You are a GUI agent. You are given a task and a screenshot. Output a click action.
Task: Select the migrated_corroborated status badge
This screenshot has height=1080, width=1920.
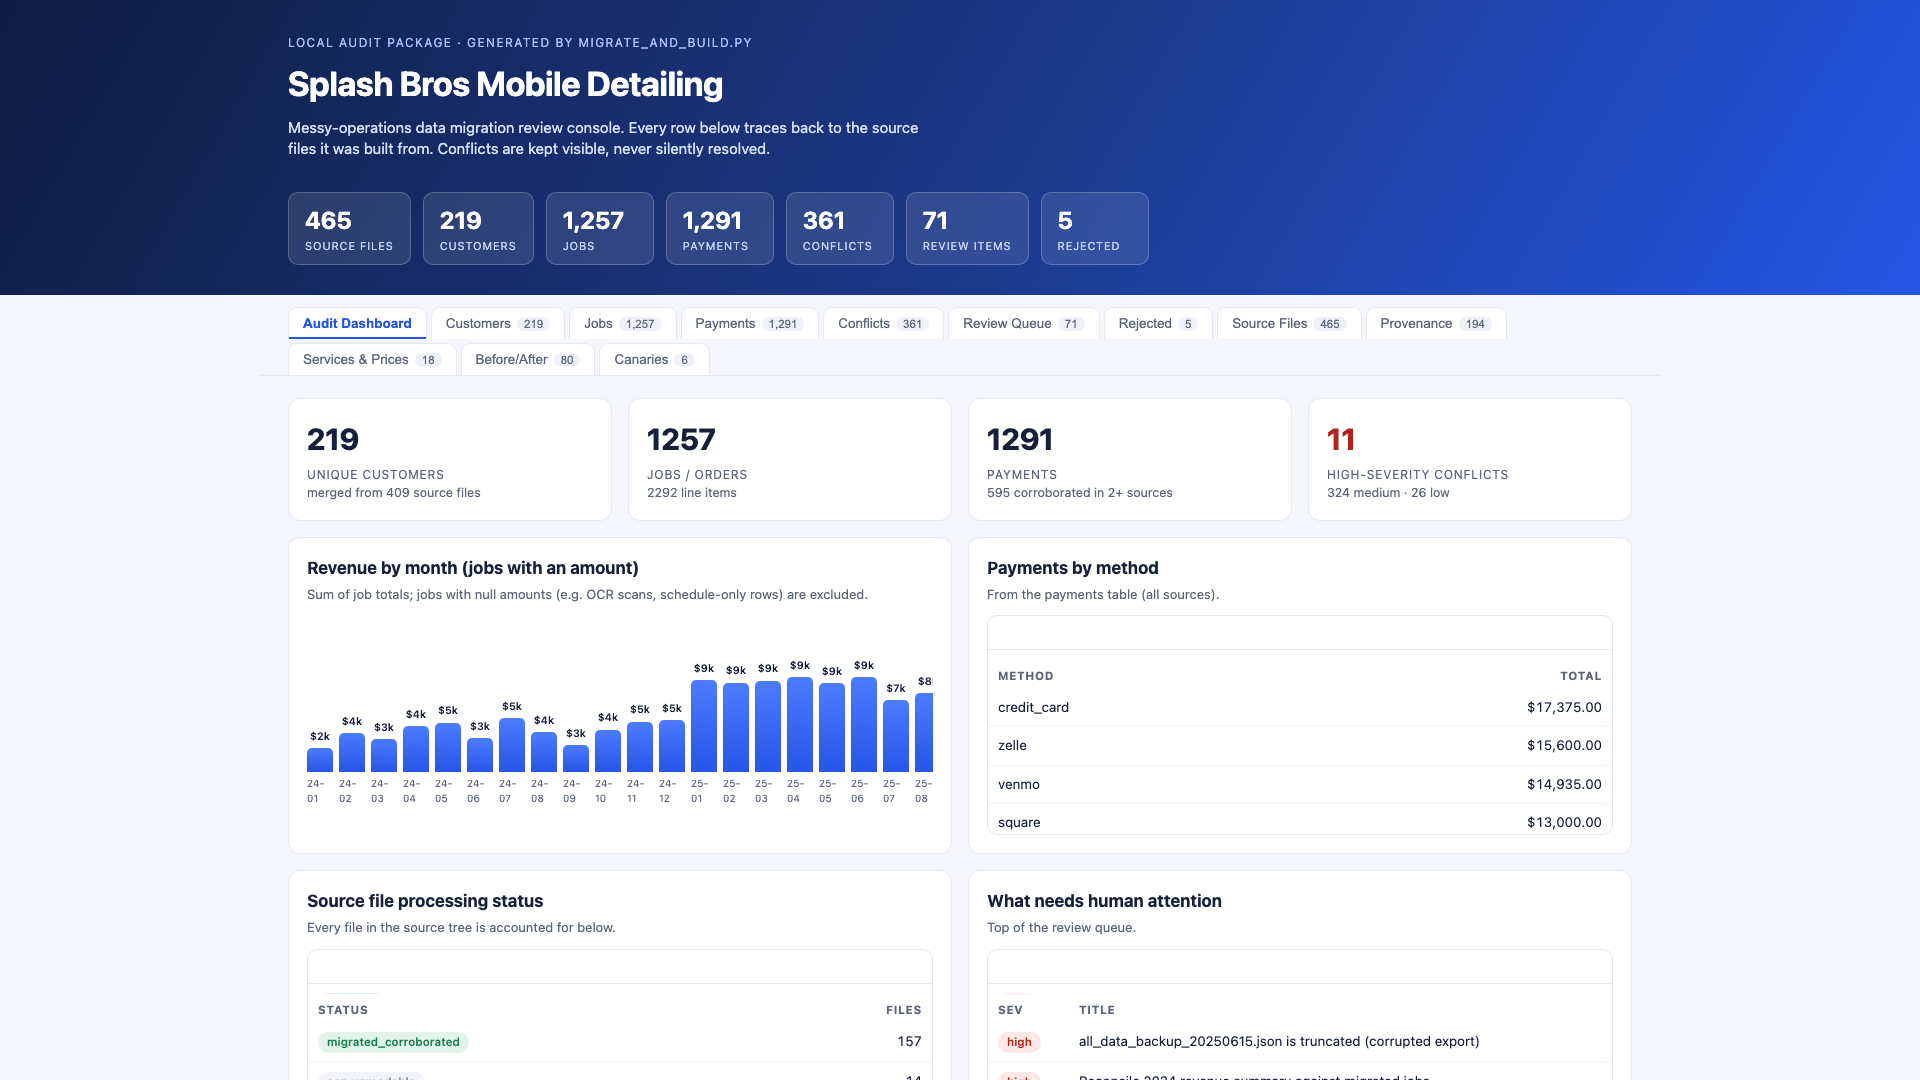click(393, 1042)
